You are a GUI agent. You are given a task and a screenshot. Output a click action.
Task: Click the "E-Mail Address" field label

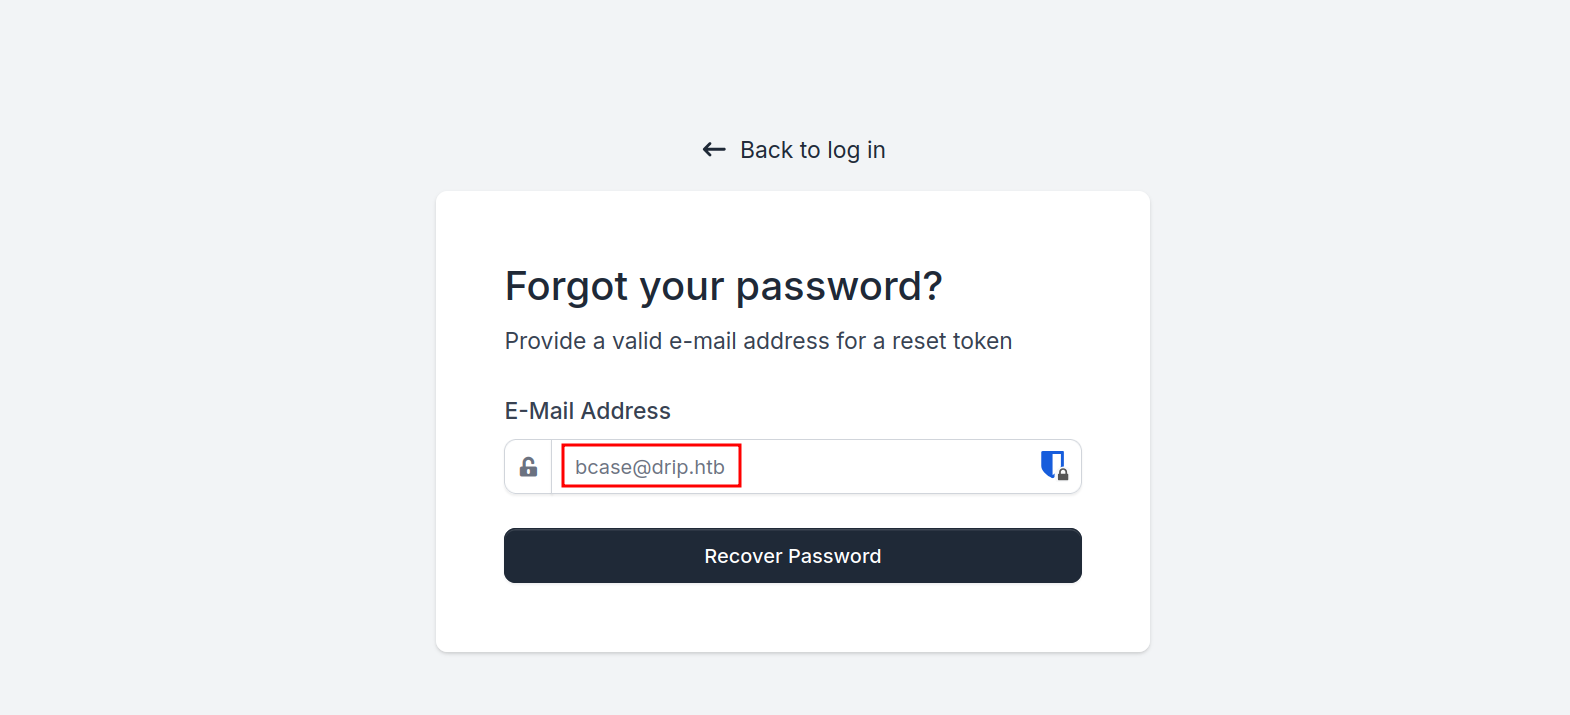[587, 411]
